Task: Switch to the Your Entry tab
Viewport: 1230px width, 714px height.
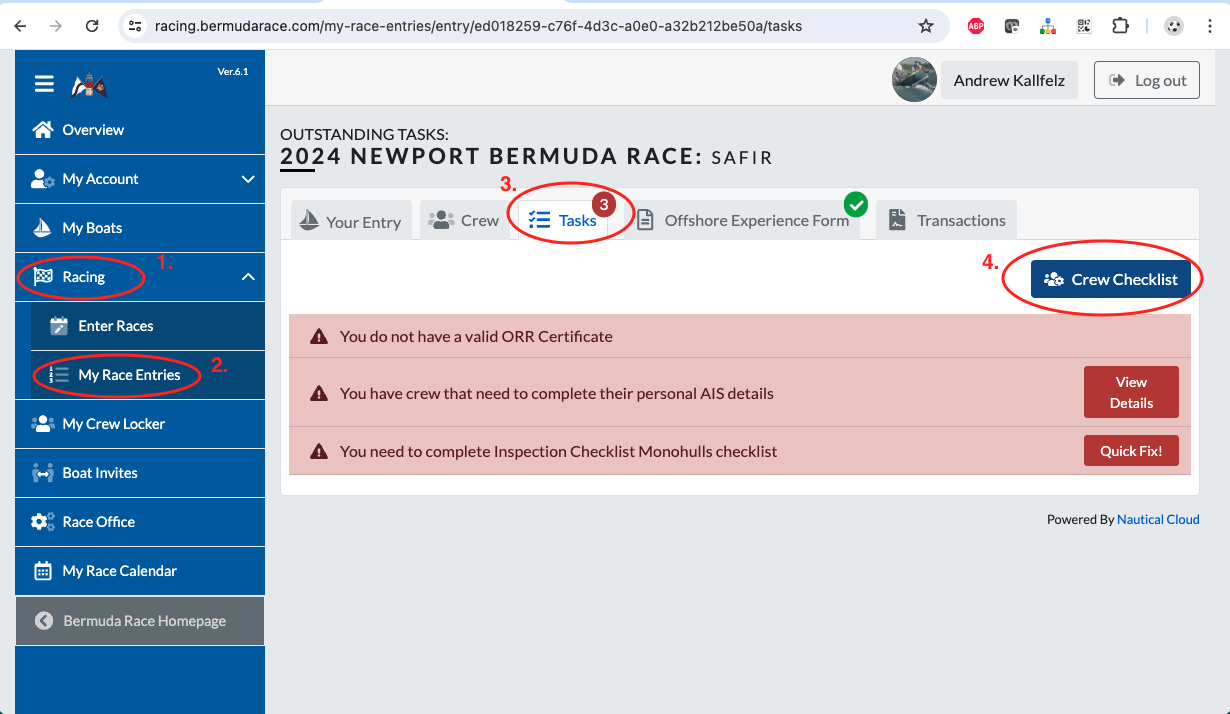Action: tap(351, 222)
